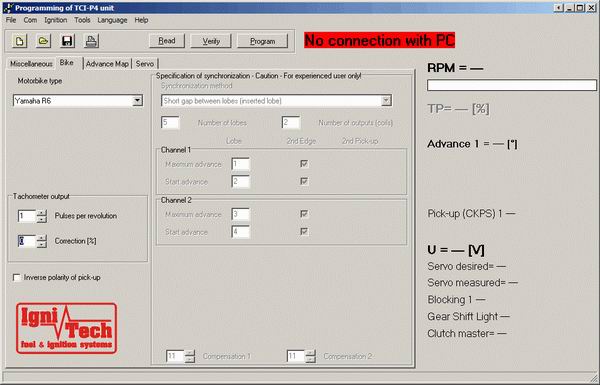Click the Read button
This screenshot has height=385, width=600.
[167, 41]
